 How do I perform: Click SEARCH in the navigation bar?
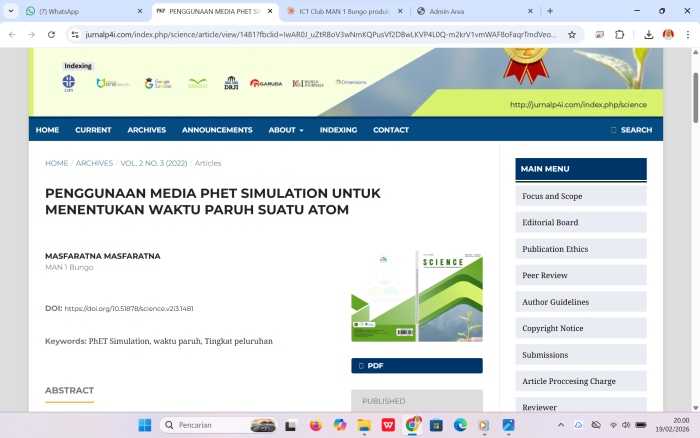pos(632,130)
